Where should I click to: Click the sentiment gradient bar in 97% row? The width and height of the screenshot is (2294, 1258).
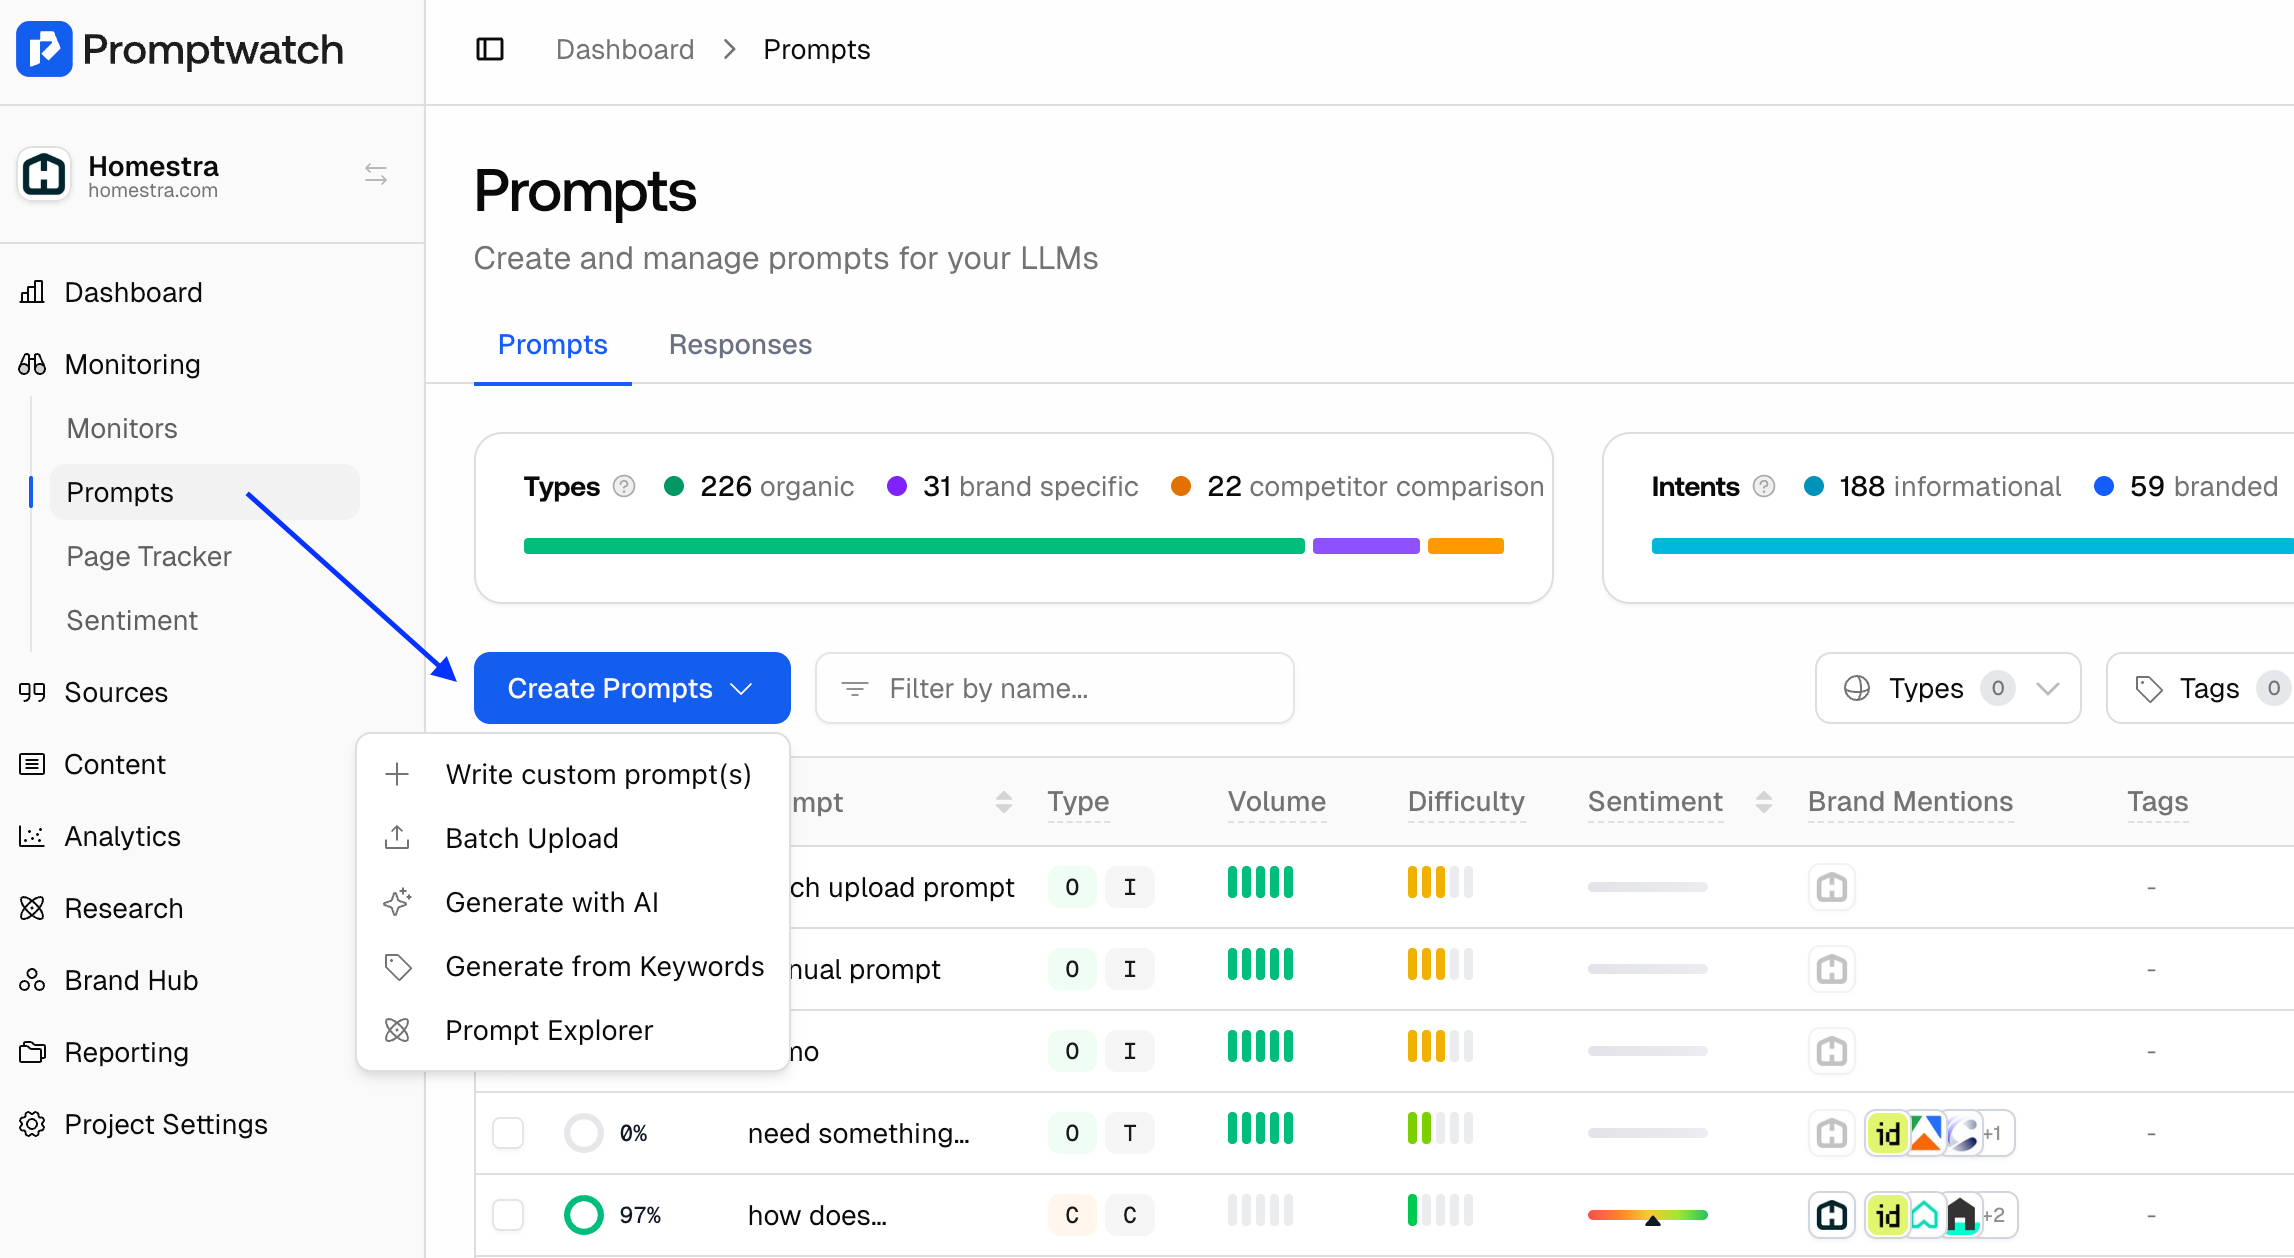pyautogui.click(x=1647, y=1215)
